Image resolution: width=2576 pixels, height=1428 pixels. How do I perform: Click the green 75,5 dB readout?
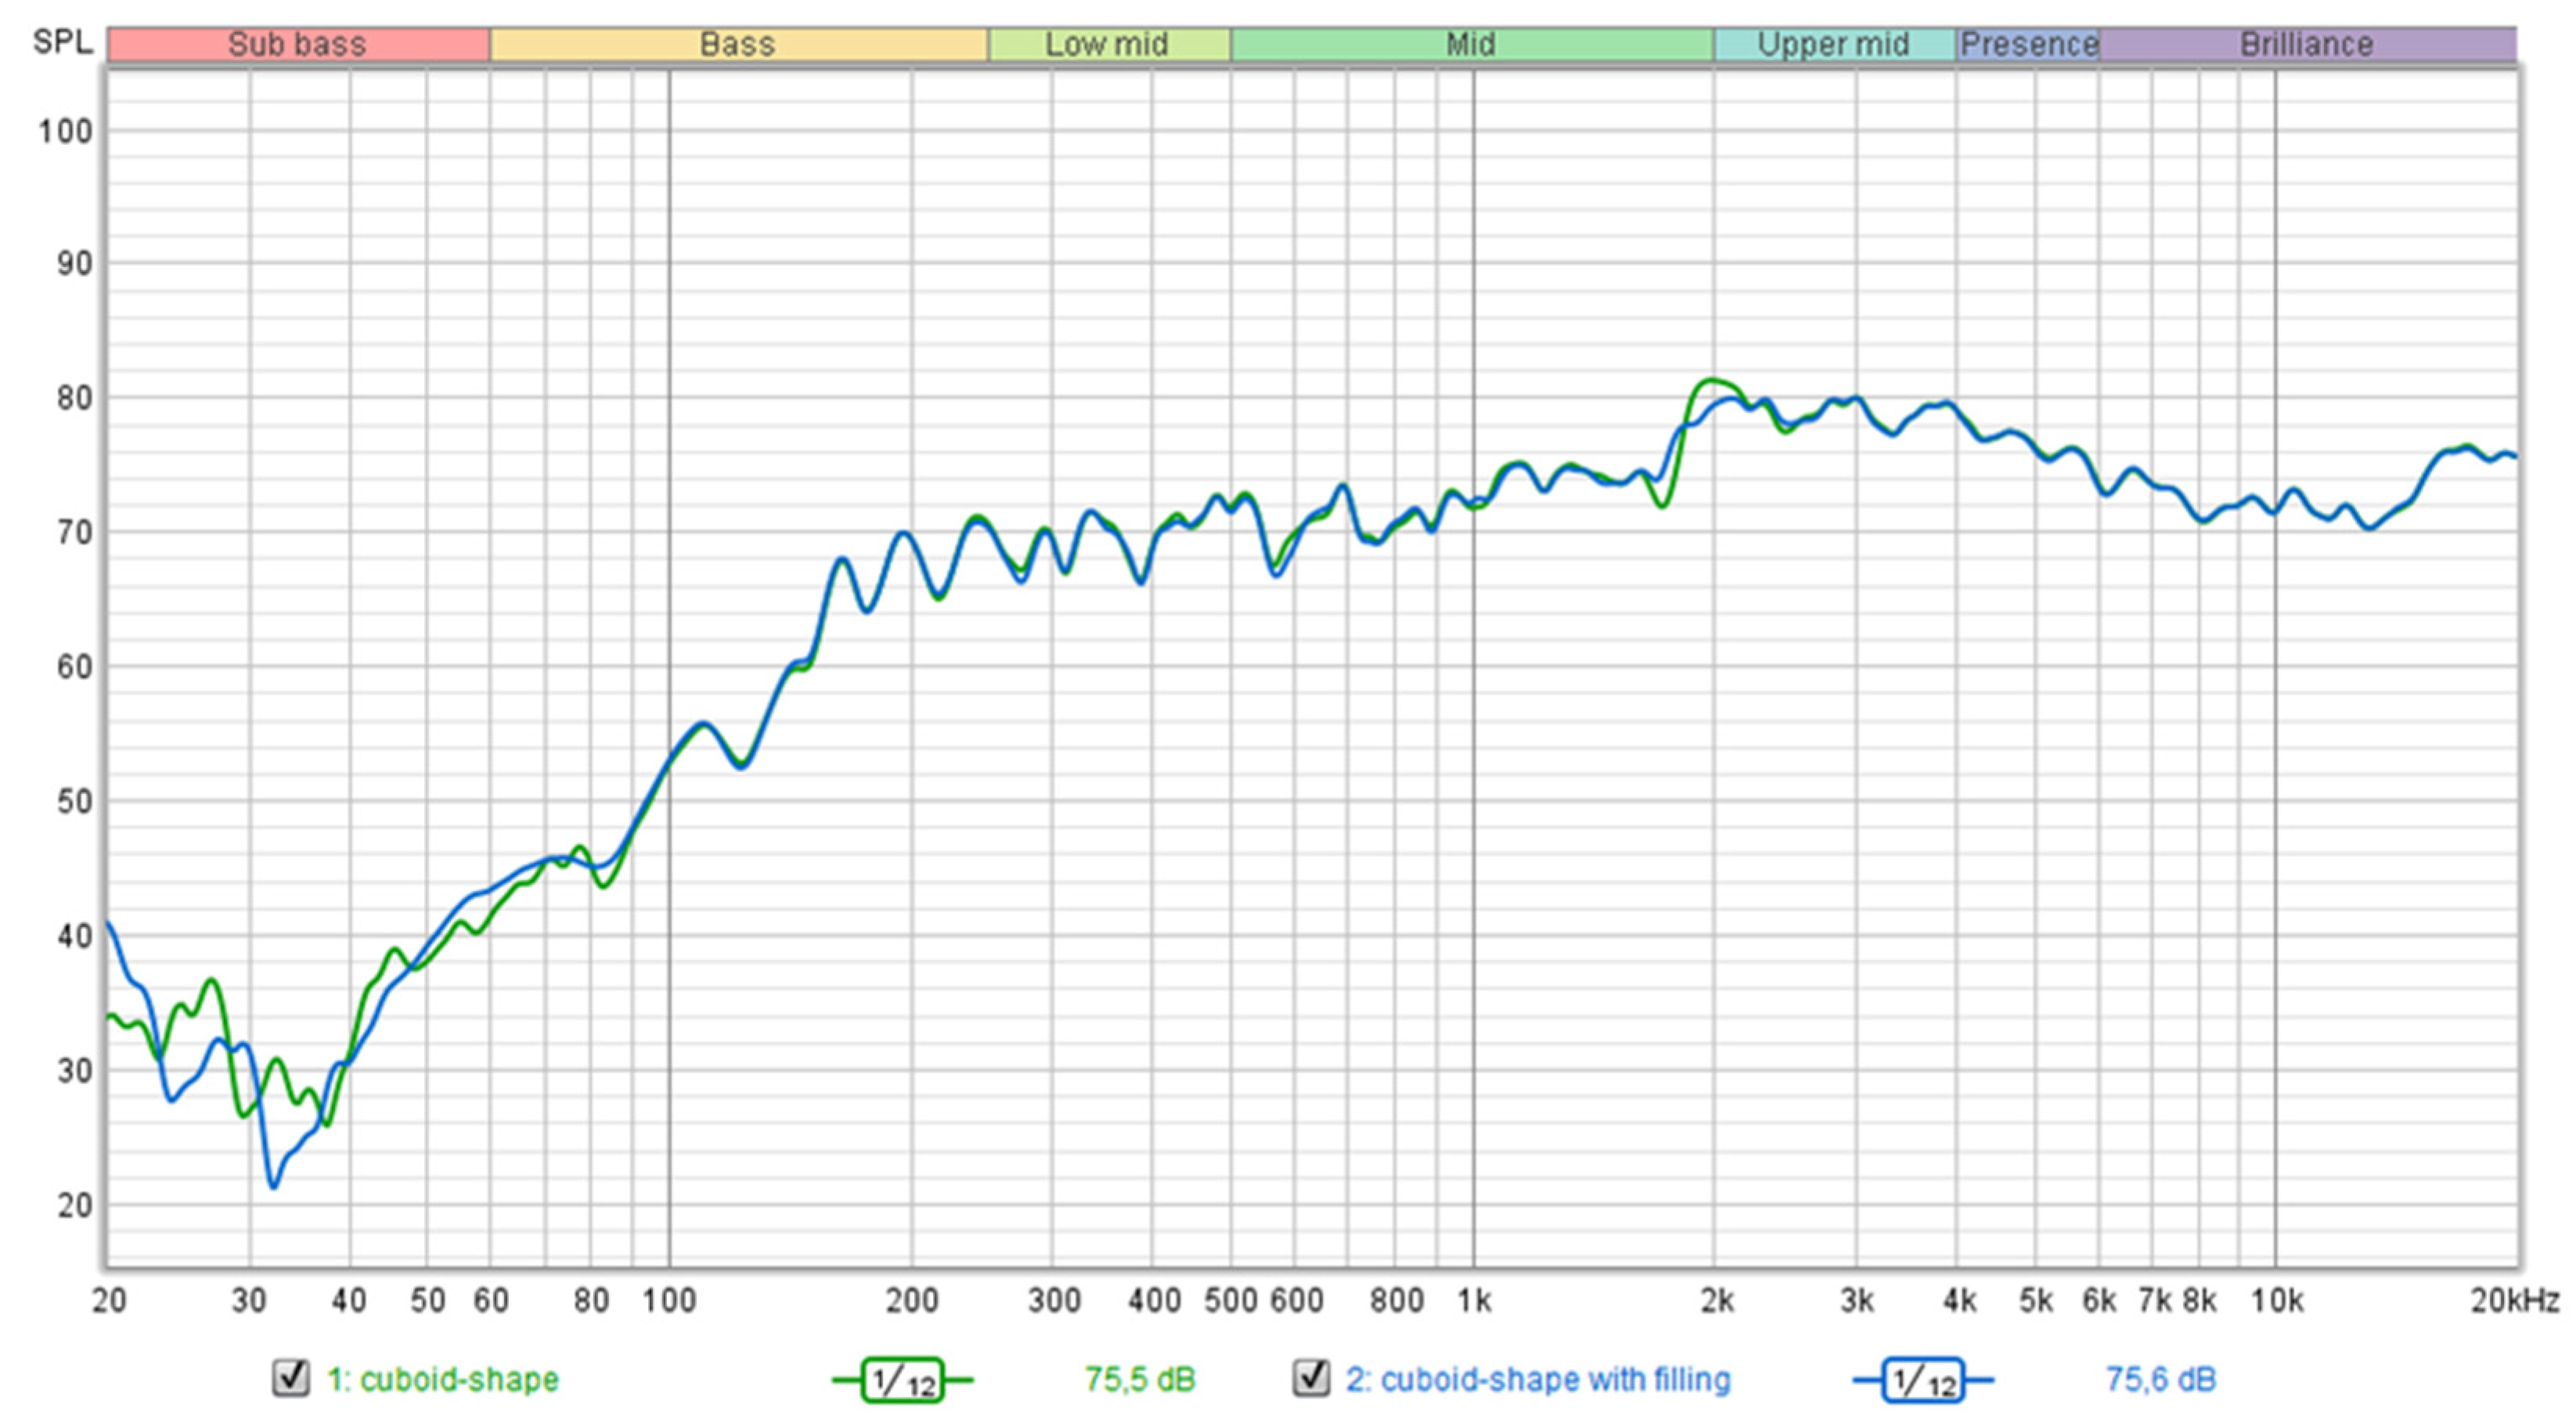1140,1379
